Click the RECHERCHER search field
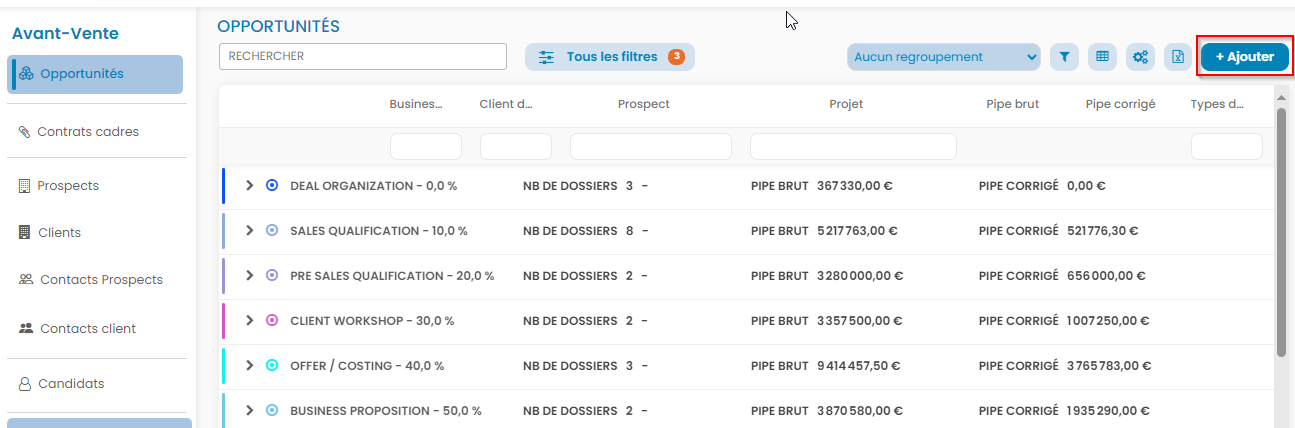Viewport: 1295px width, 428px height. coord(363,57)
